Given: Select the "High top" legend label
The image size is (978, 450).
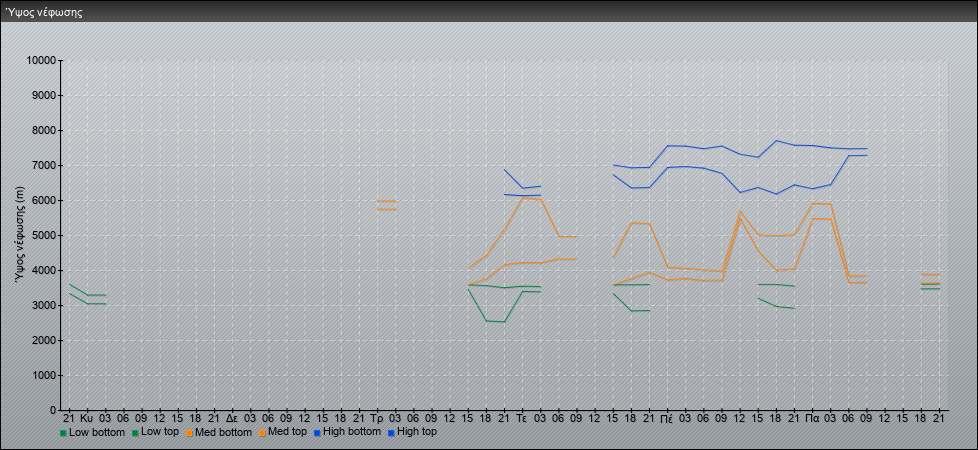Looking at the screenshot, I should [x=417, y=432].
